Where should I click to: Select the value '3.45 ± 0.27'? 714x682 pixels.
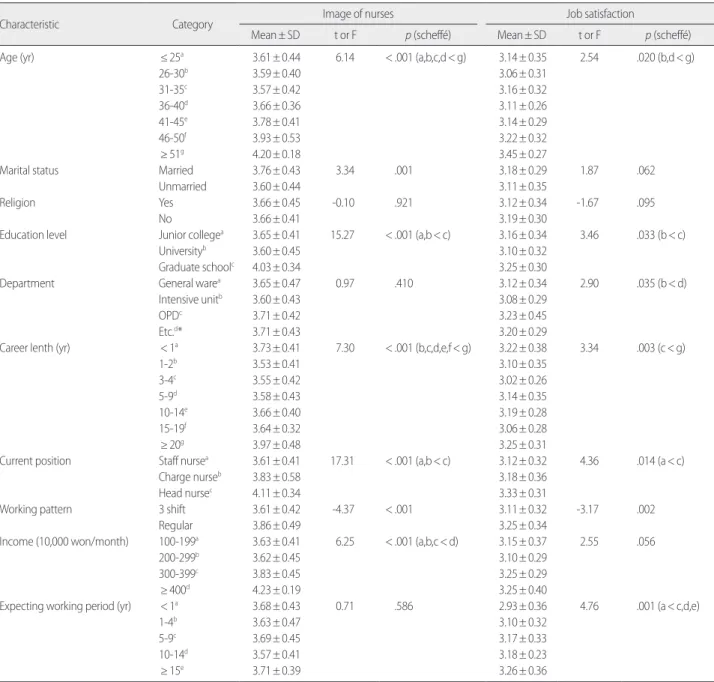pos(522,154)
